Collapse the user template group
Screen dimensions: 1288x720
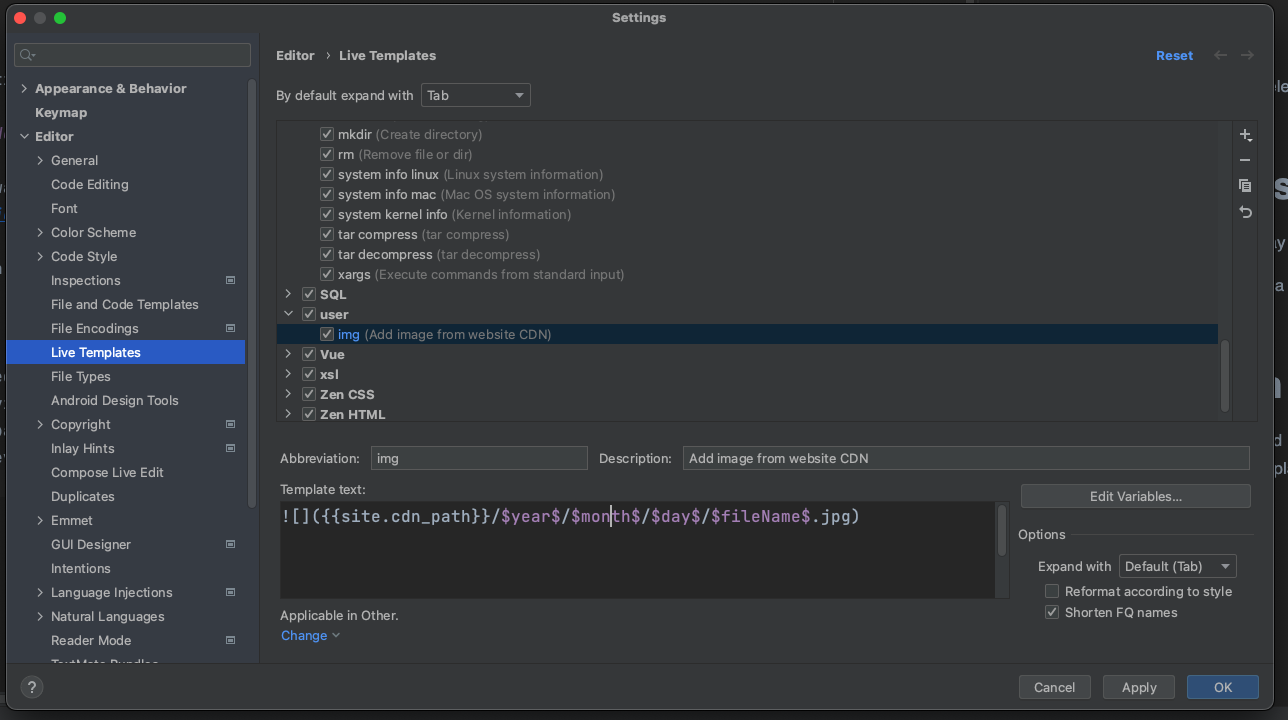(x=288, y=314)
